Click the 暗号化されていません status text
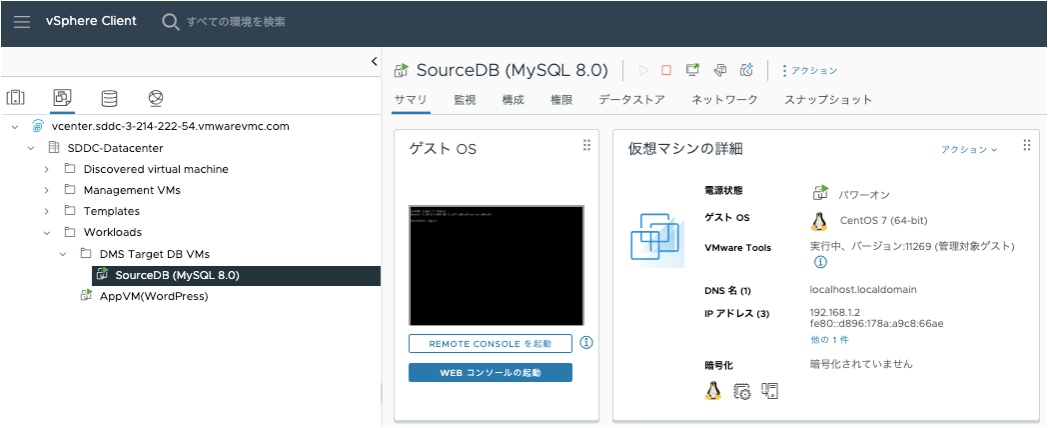This screenshot has width=1048, height=428. click(861, 364)
